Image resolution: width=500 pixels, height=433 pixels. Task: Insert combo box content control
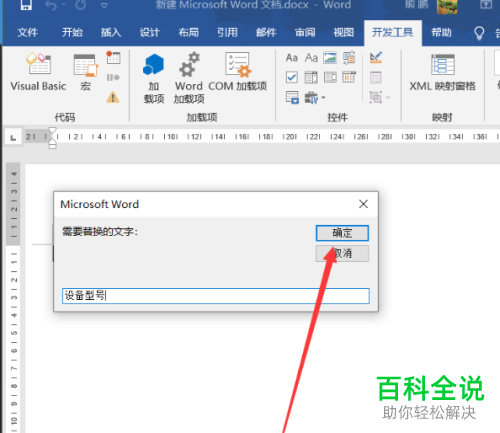click(311, 78)
